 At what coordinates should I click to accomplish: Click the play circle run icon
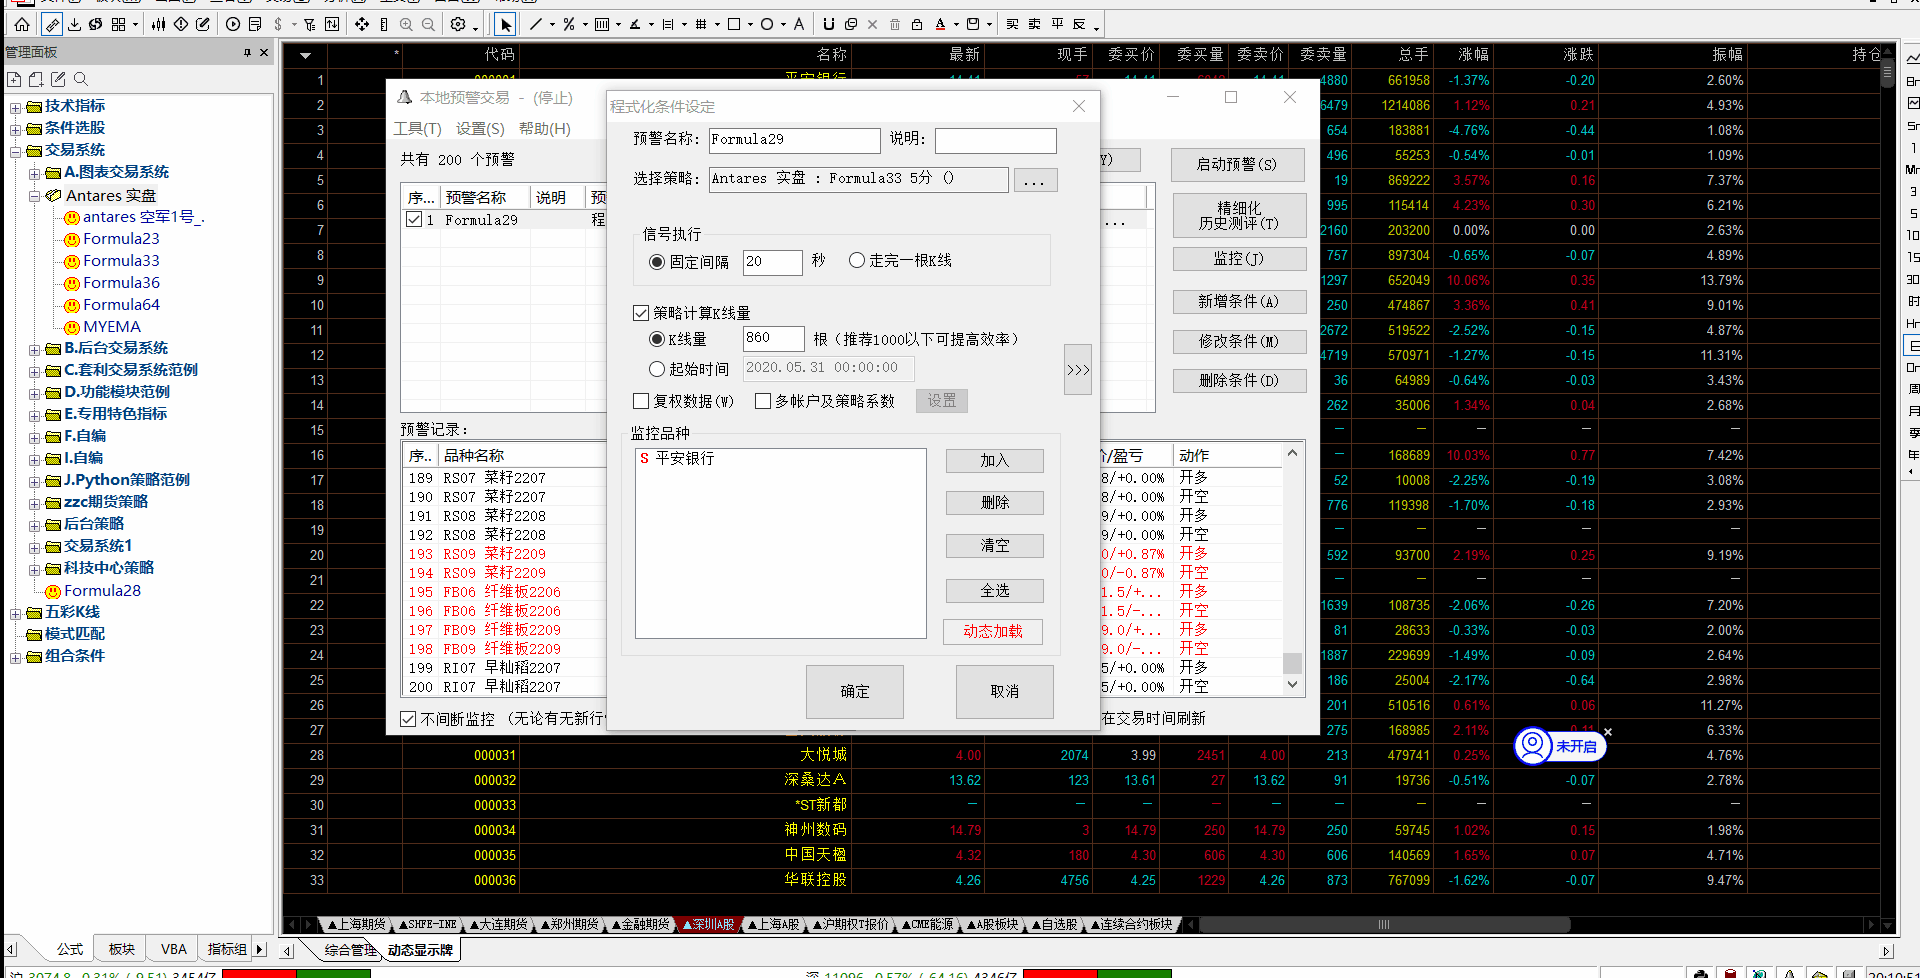click(x=233, y=24)
